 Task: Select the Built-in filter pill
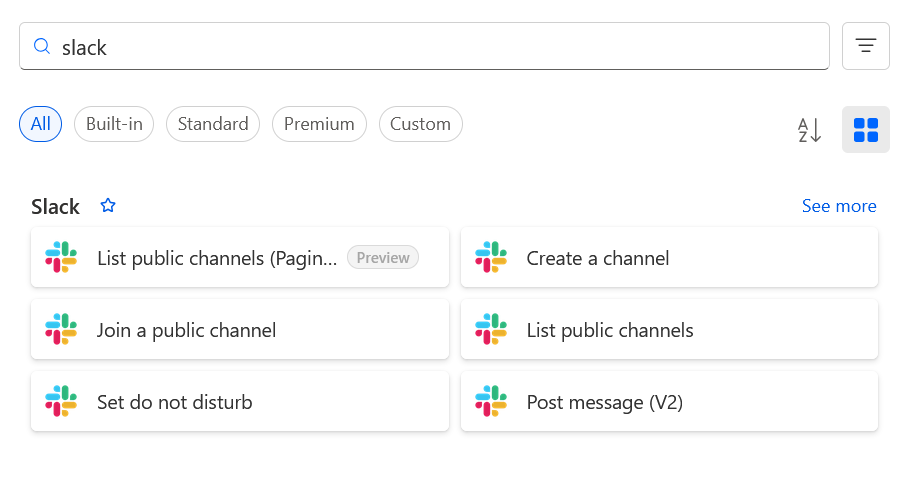[114, 124]
